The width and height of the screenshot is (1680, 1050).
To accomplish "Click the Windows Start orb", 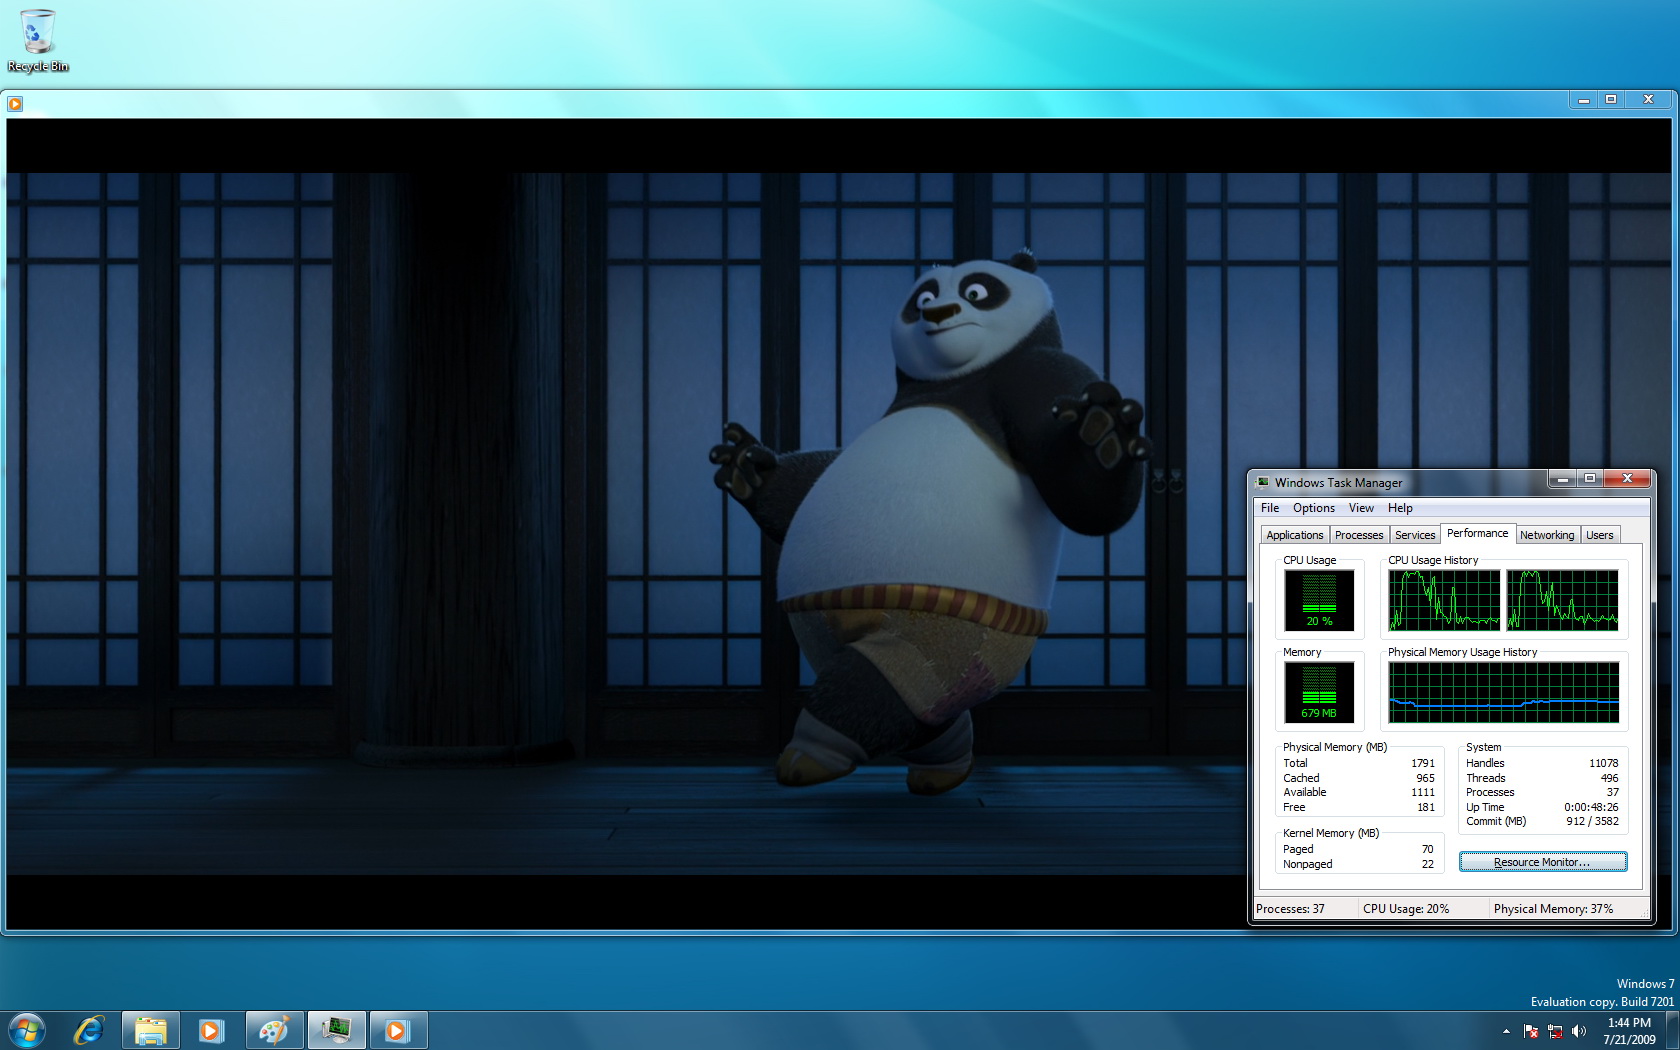I will tap(27, 1030).
